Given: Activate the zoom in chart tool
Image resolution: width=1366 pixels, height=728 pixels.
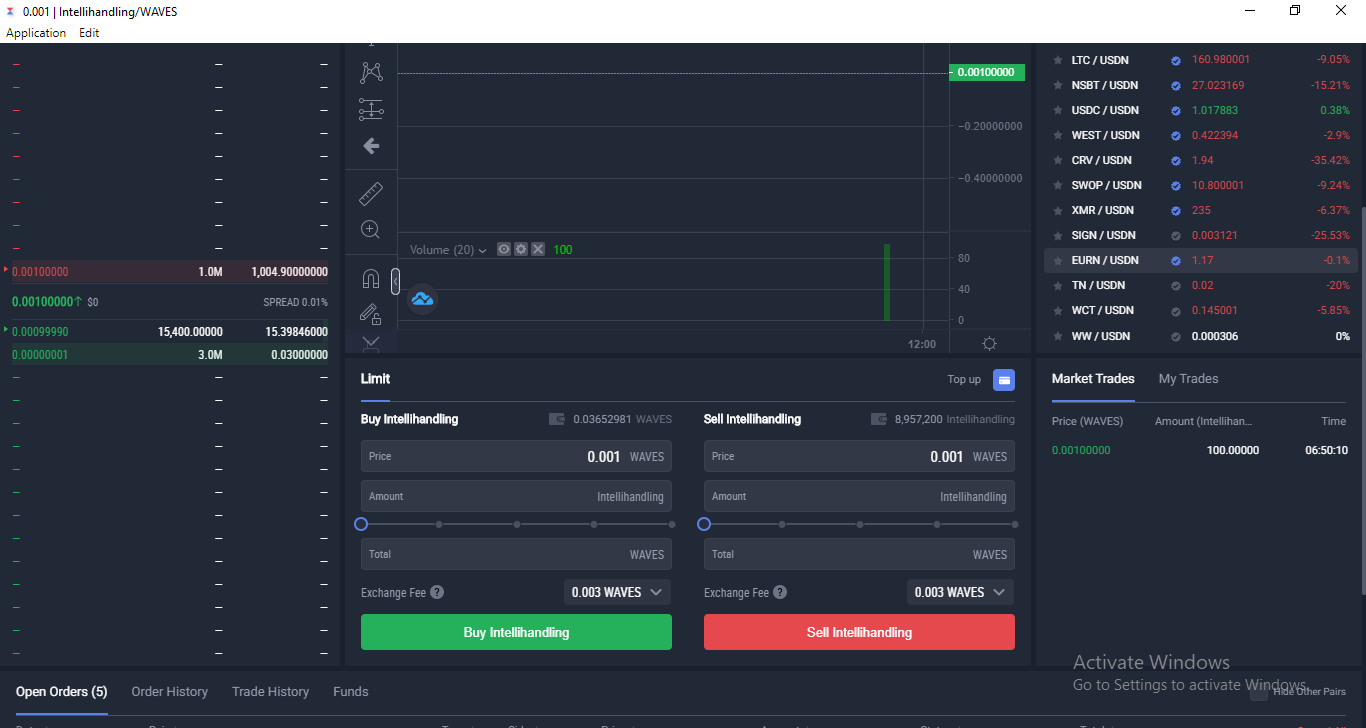Looking at the screenshot, I should (371, 229).
